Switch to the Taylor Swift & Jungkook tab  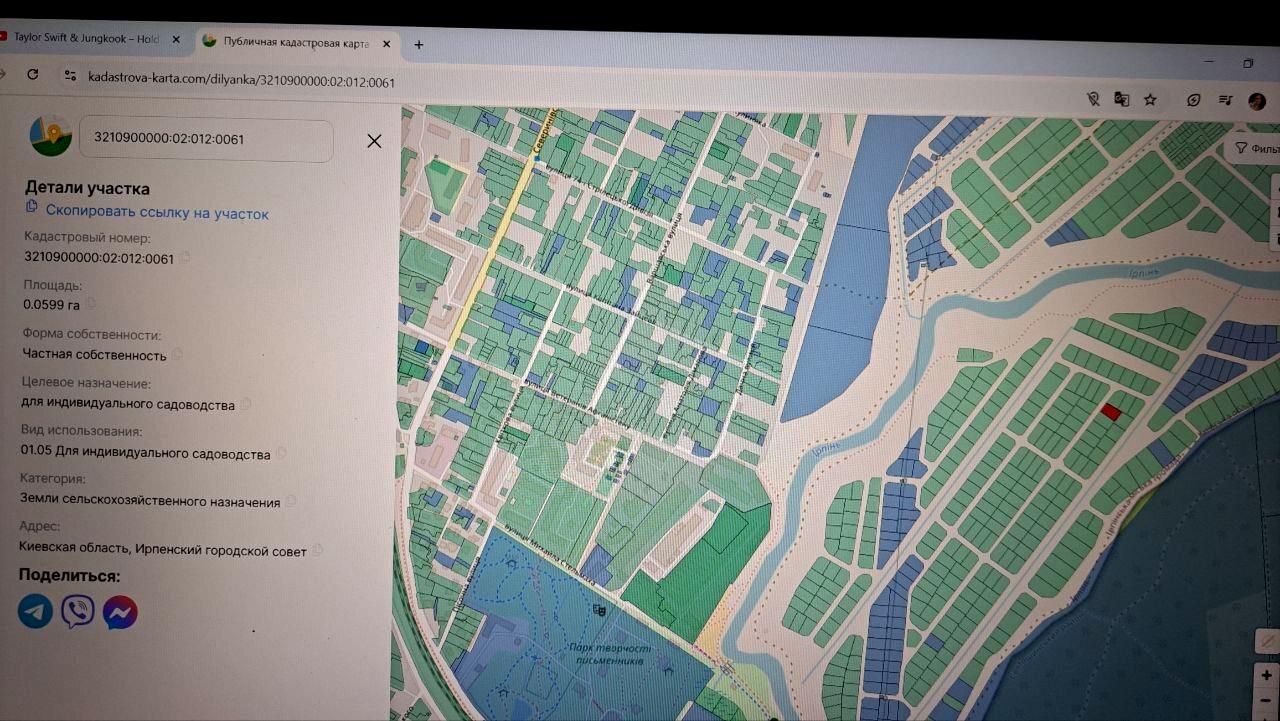[x=85, y=39]
